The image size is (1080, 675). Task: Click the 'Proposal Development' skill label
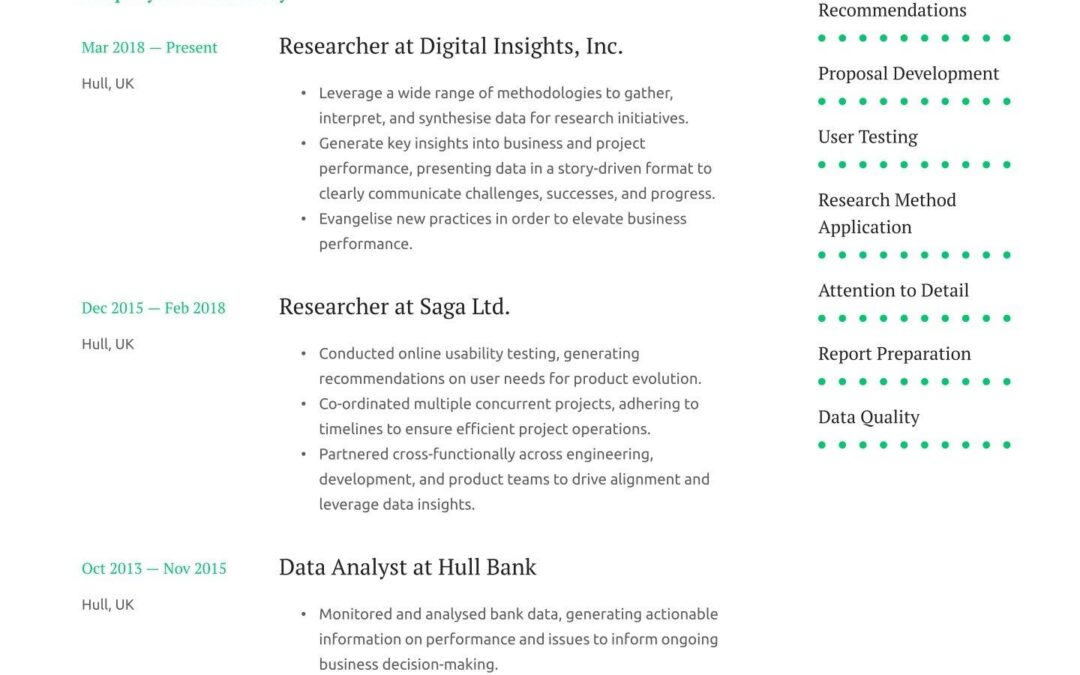tap(908, 73)
